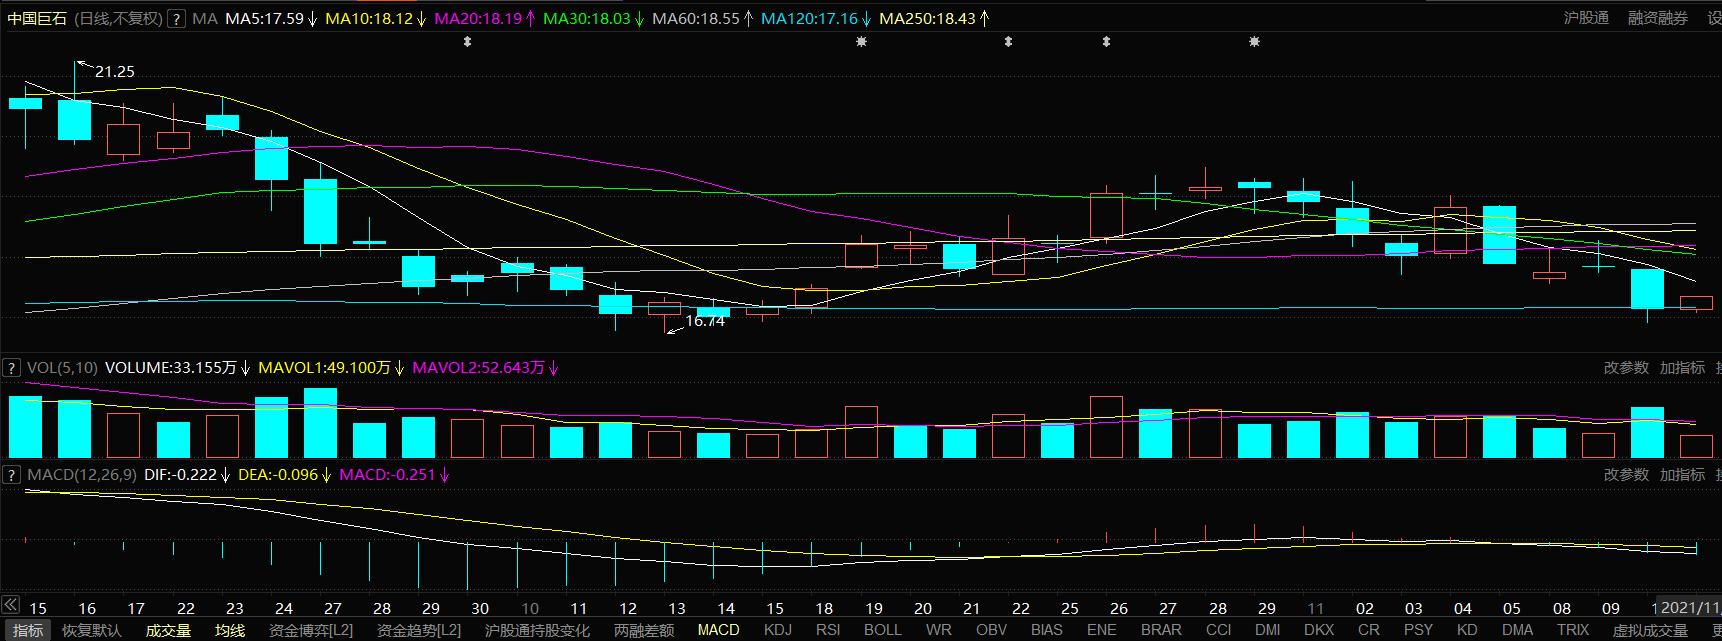Open the 沪股通 link at top right

coord(1586,18)
